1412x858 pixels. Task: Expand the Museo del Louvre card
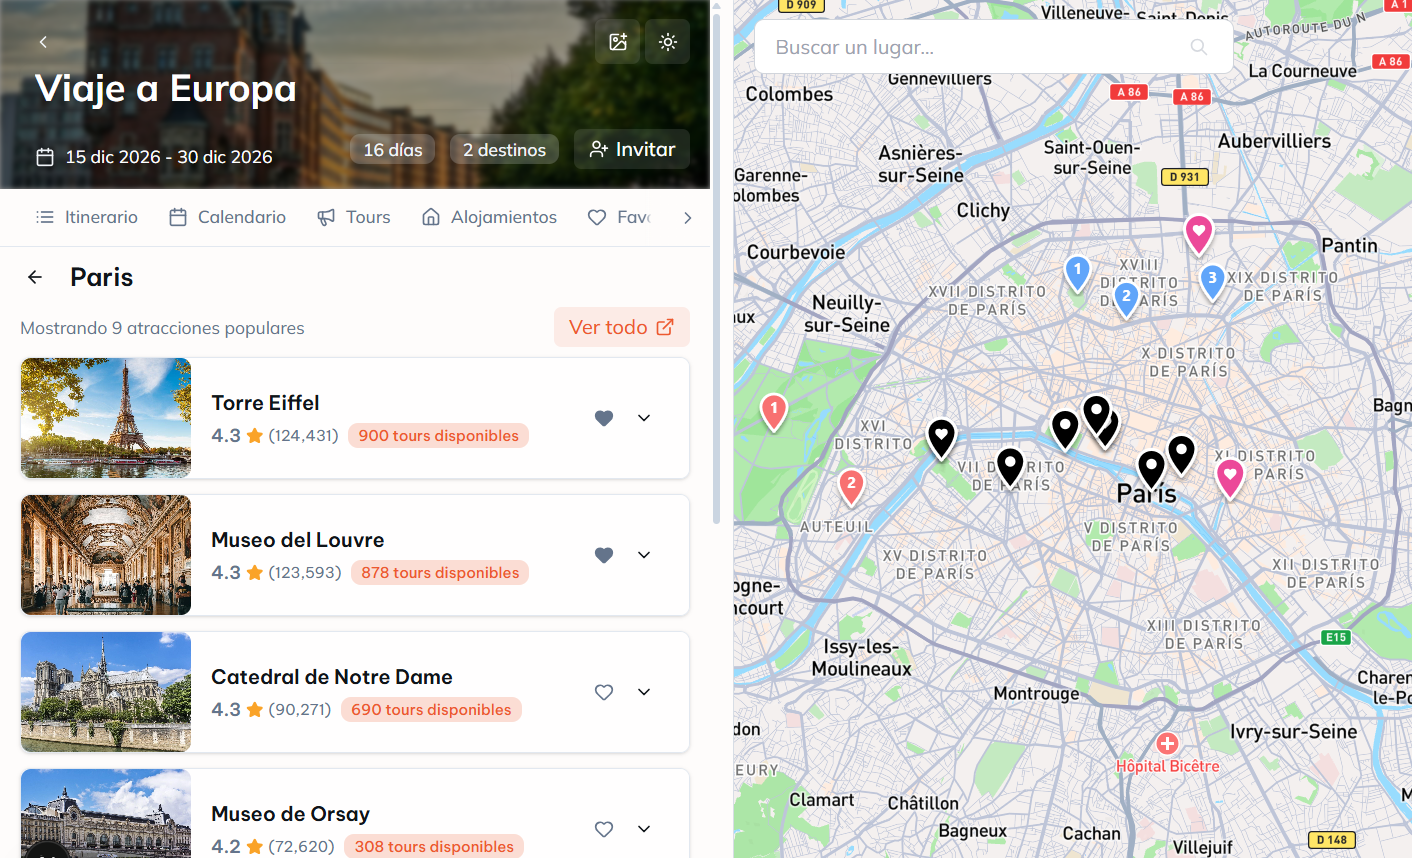click(644, 555)
